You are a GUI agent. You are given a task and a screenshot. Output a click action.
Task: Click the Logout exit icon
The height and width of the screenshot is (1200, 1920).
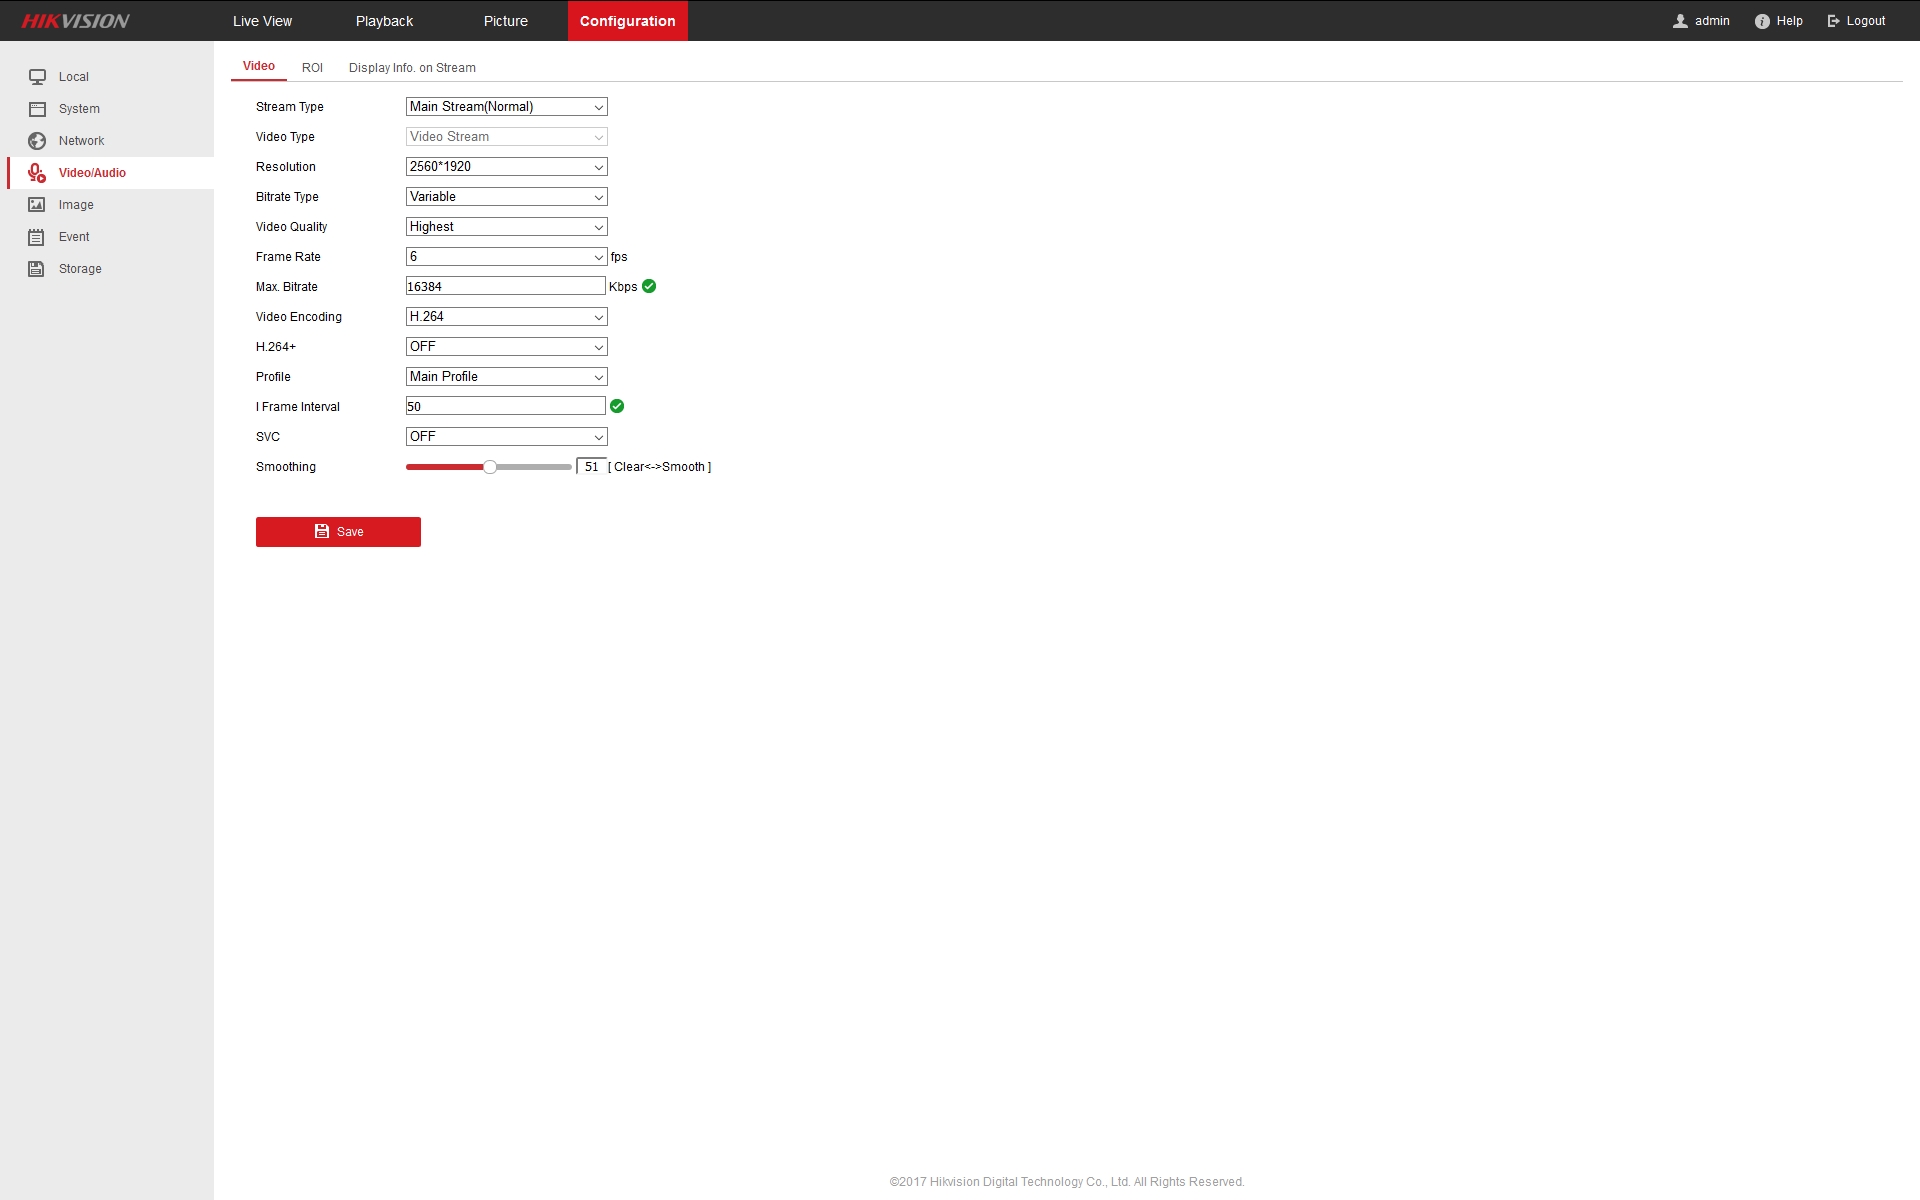pyautogui.click(x=1834, y=21)
